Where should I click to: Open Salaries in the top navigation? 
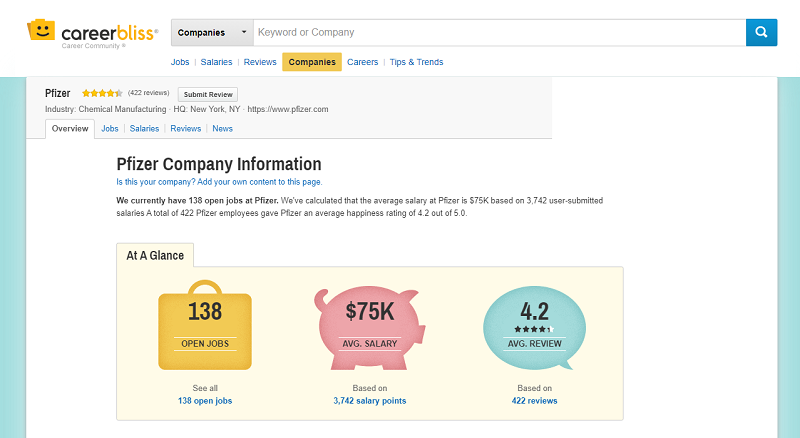point(216,62)
